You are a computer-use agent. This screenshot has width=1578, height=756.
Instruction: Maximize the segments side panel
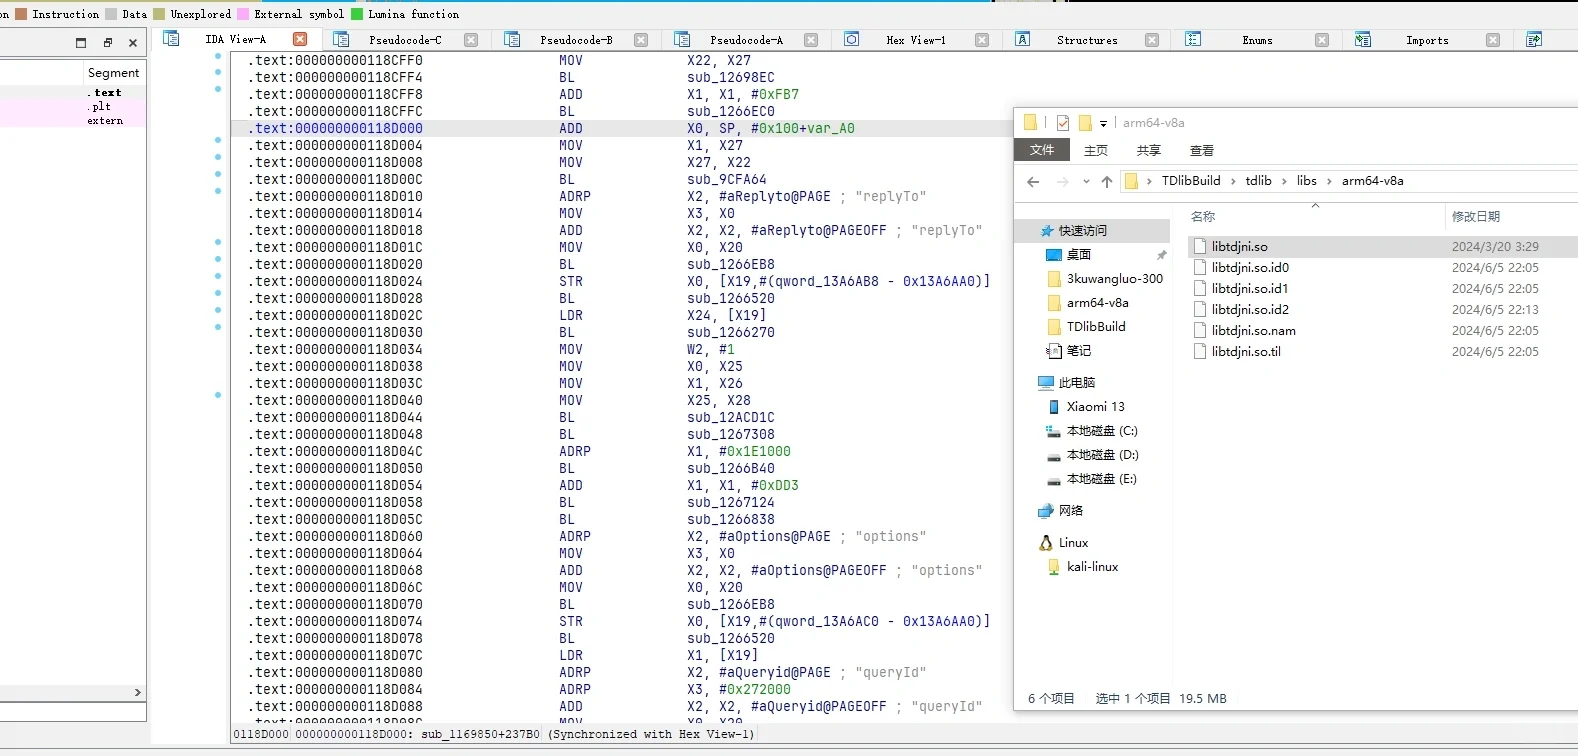click(x=81, y=43)
